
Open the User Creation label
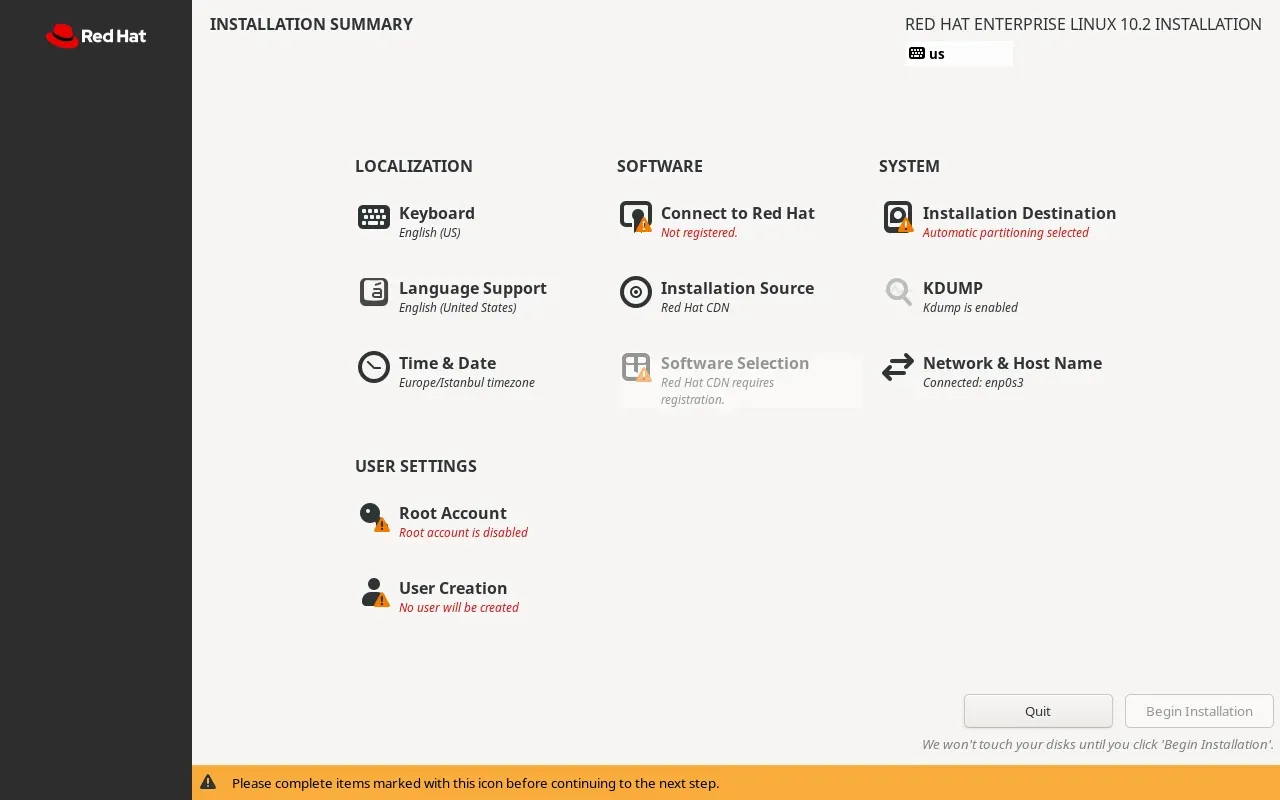pyautogui.click(x=453, y=588)
